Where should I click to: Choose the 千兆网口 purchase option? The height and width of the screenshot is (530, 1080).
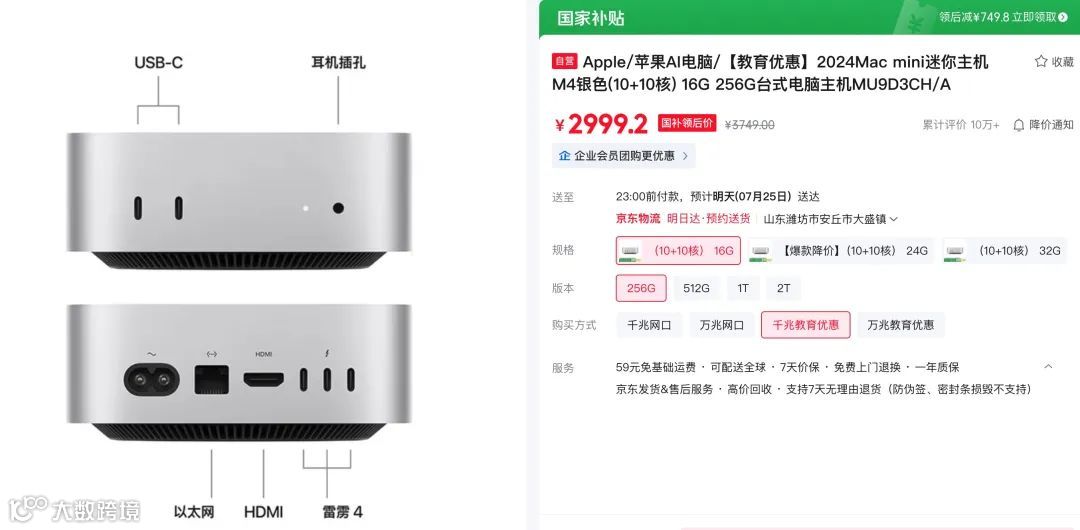tap(649, 325)
